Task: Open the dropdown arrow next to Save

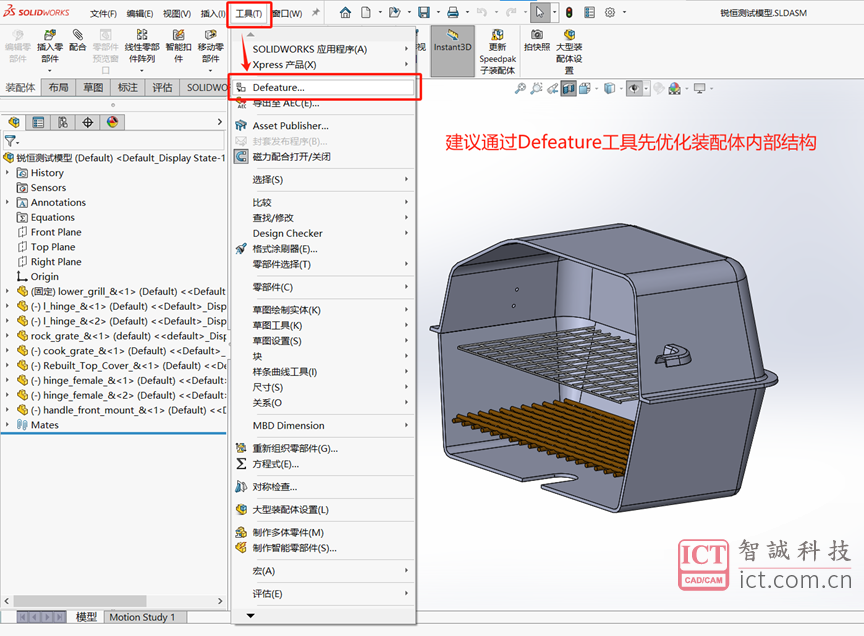Action: [x=438, y=12]
